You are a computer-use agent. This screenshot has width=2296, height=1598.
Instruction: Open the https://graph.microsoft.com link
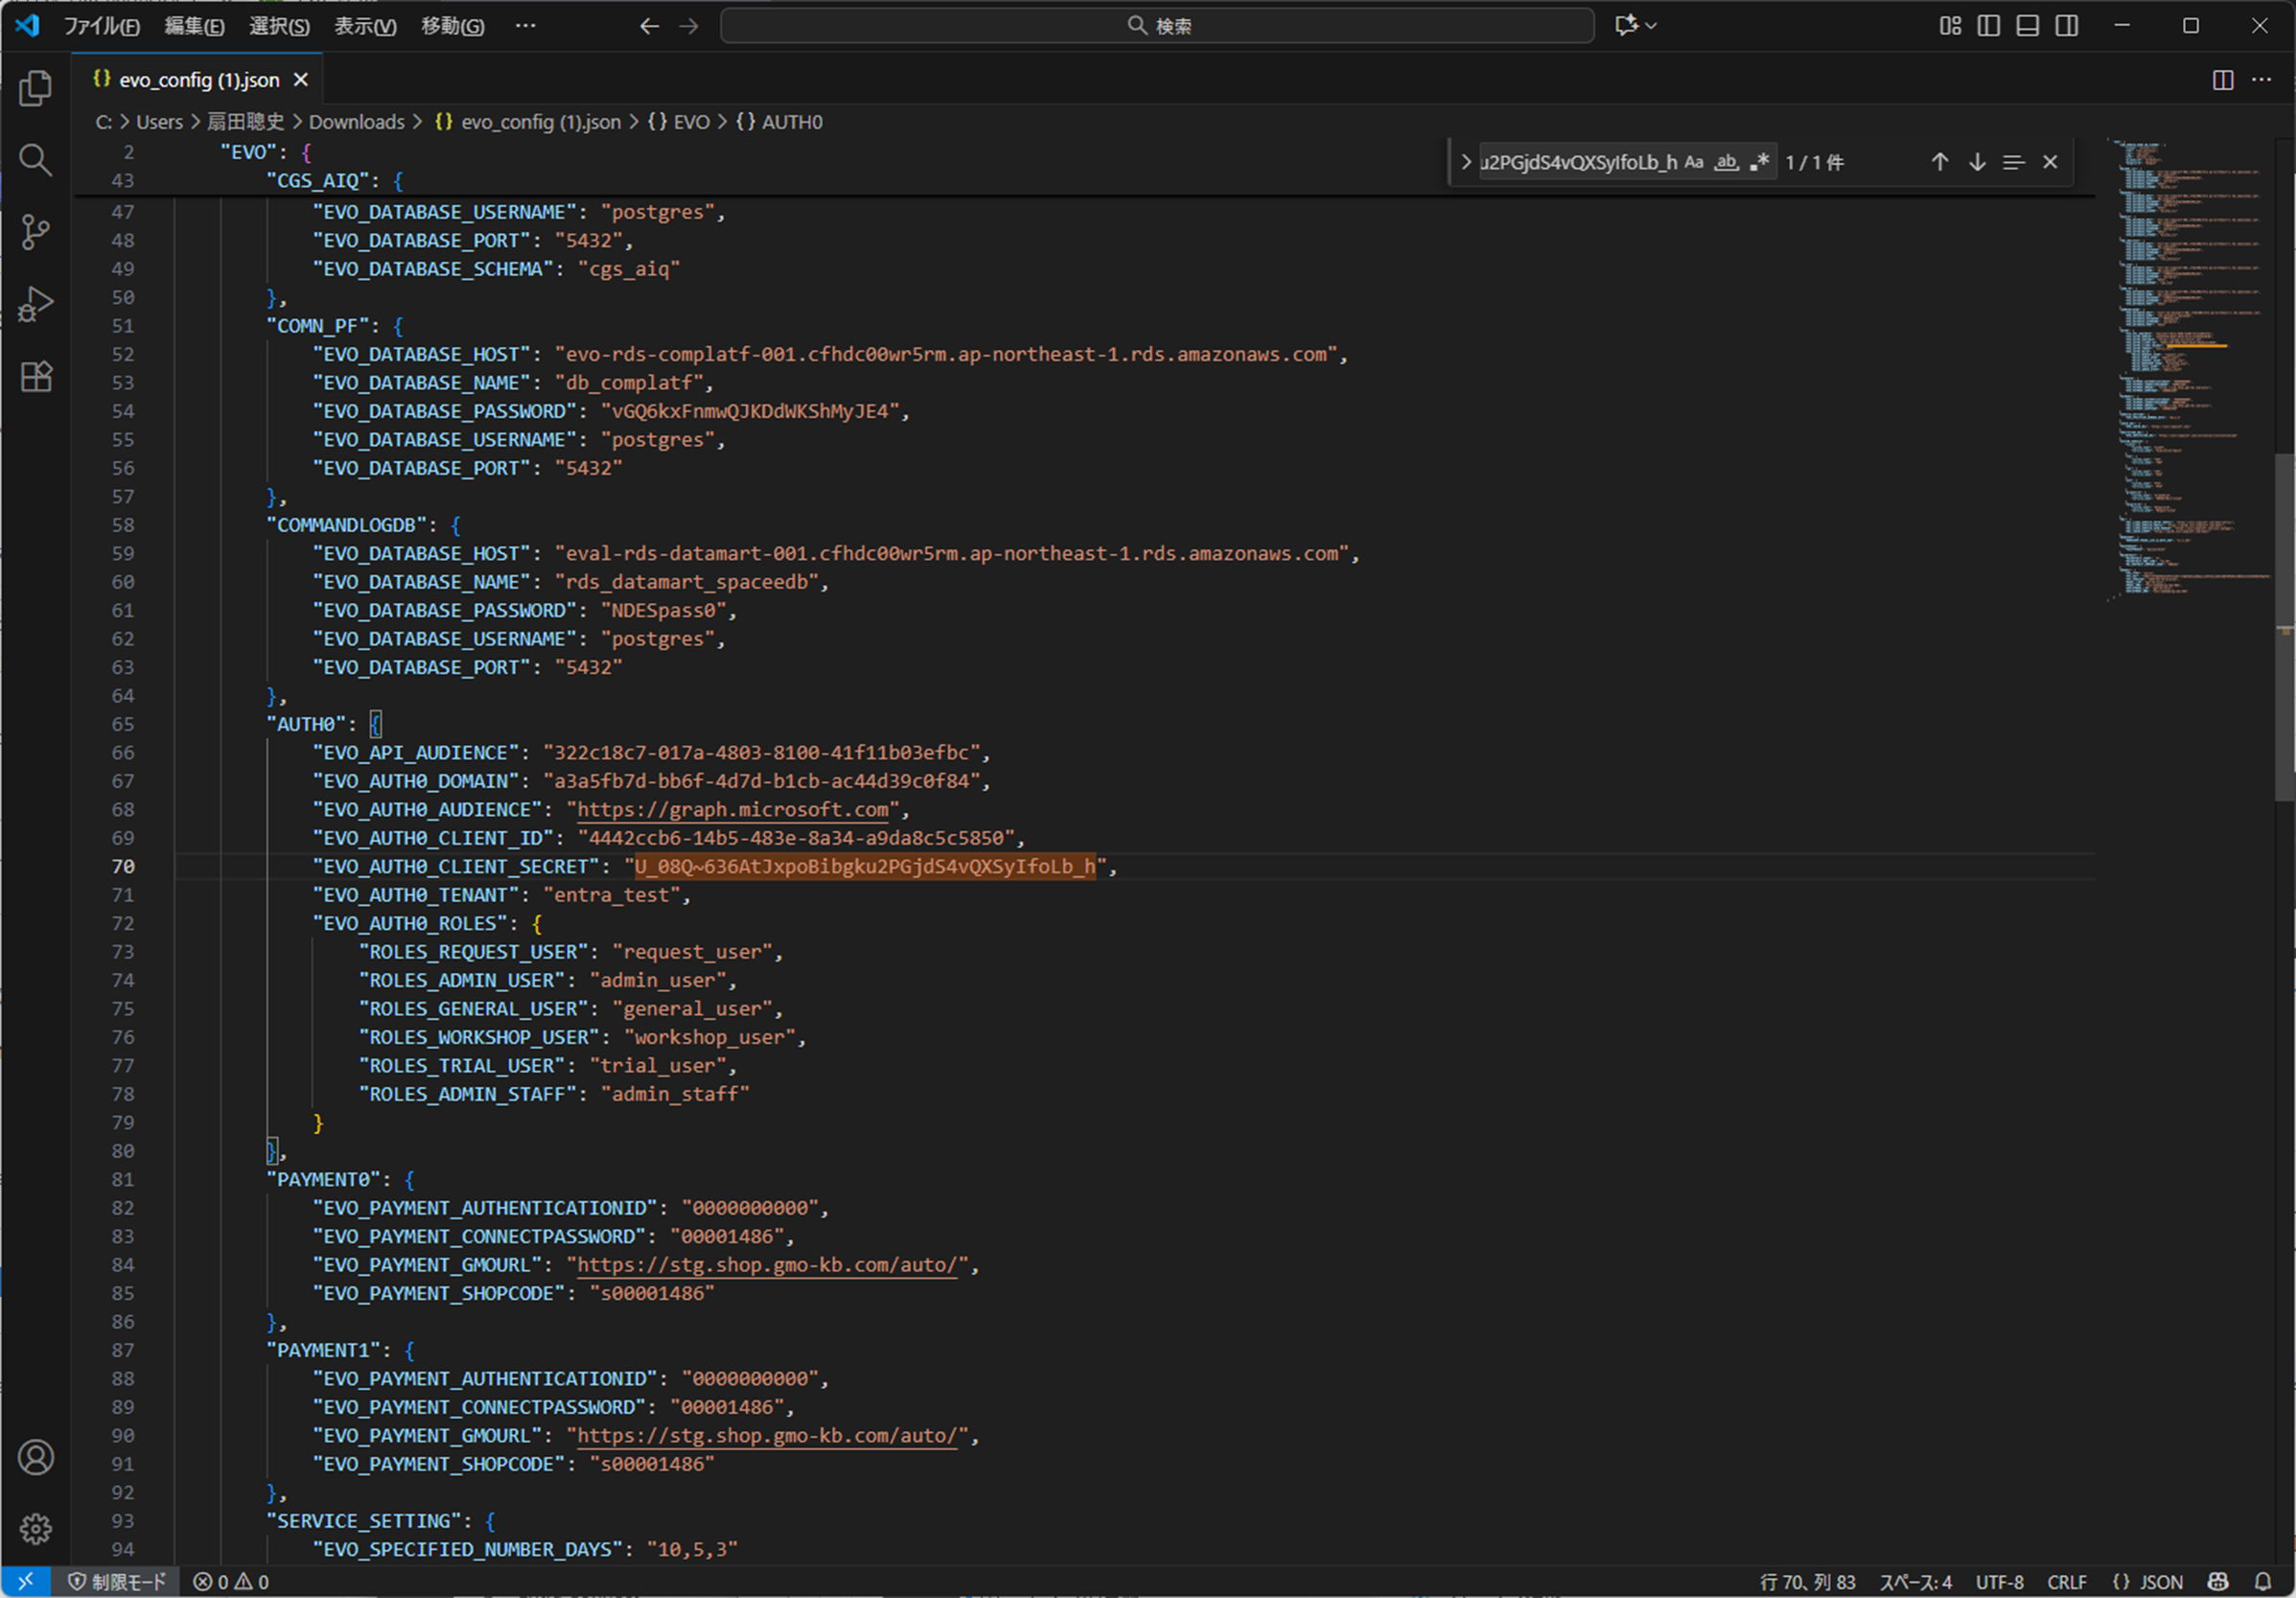[732, 809]
